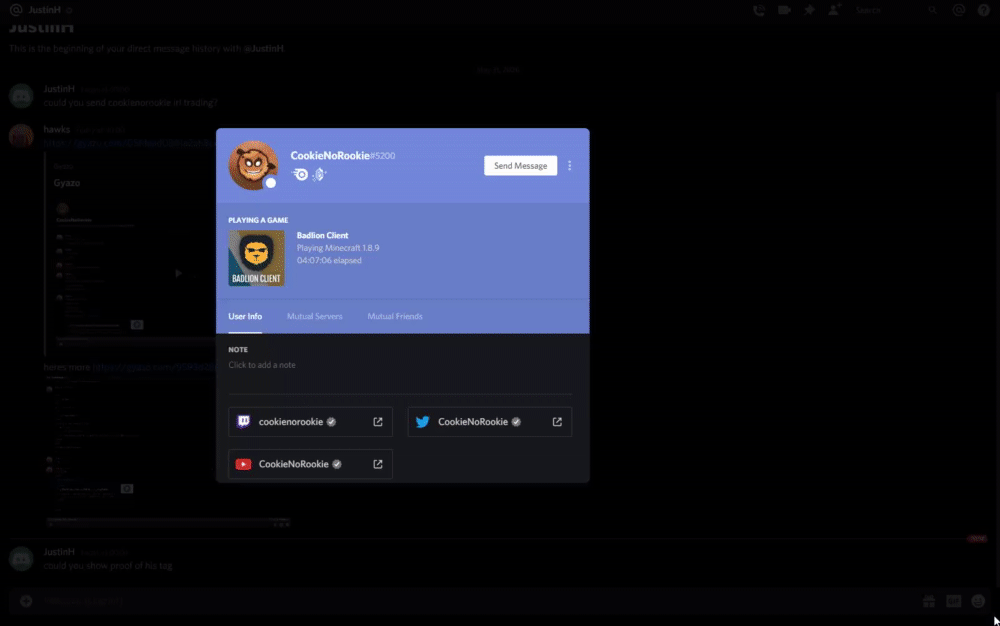1000x626 pixels.
Task: Click the 'could you show proof of his tag' message
Action: 108,565
